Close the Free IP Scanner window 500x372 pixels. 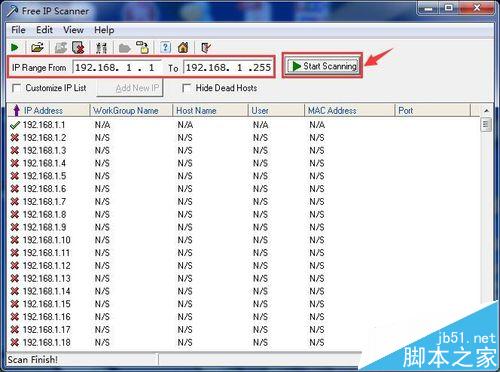477,8
